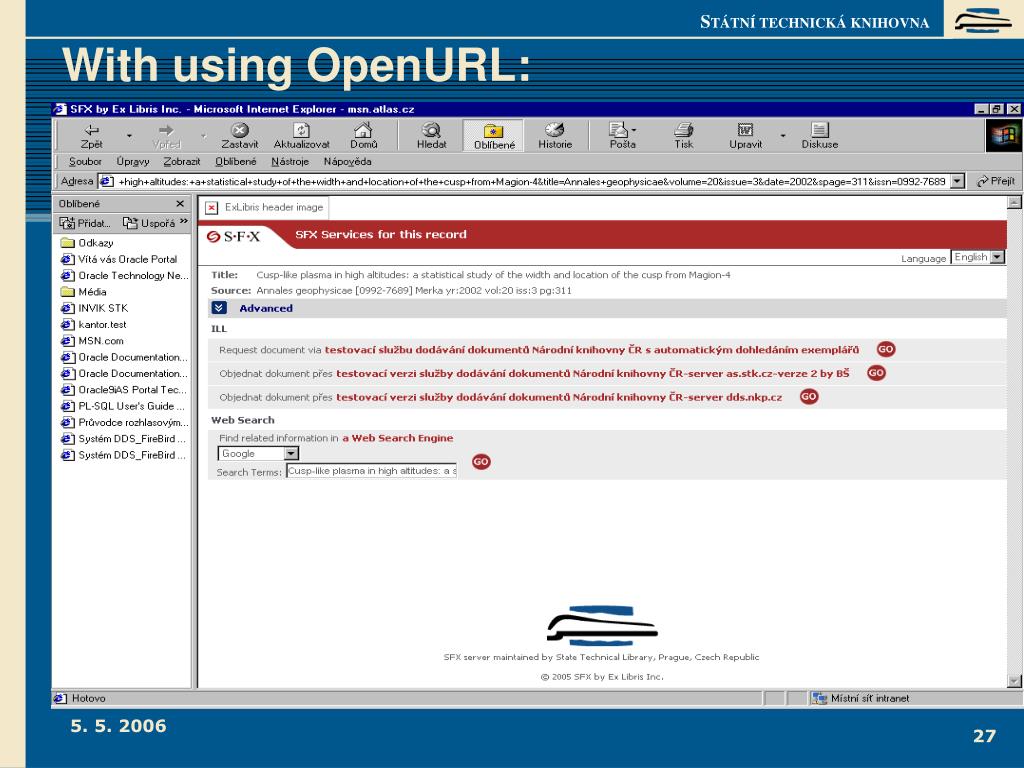The image size is (1024, 768).
Task: Click scroll down arrow on page scrollbar
Action: 1014,681
